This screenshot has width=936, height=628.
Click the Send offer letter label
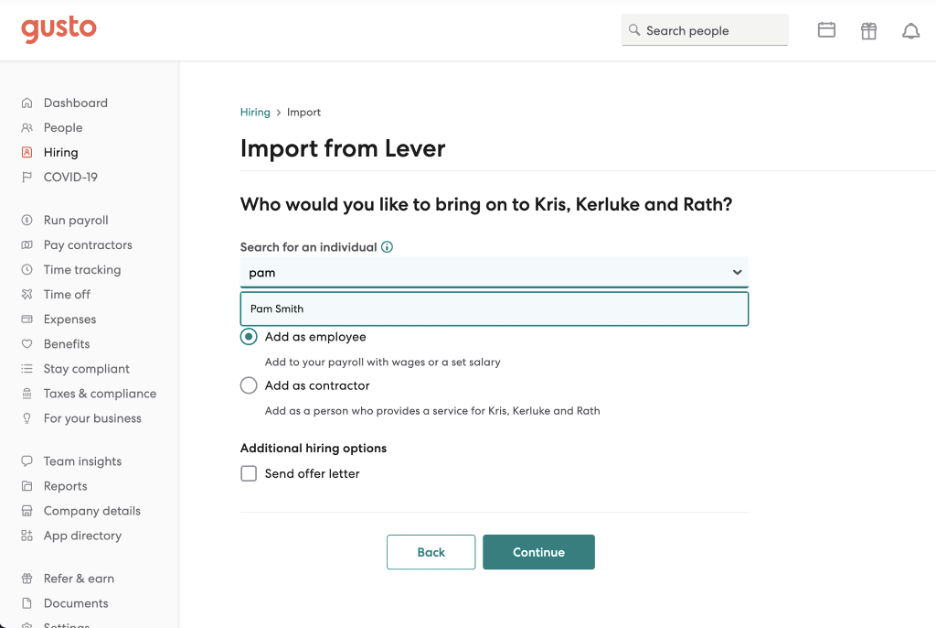point(312,473)
